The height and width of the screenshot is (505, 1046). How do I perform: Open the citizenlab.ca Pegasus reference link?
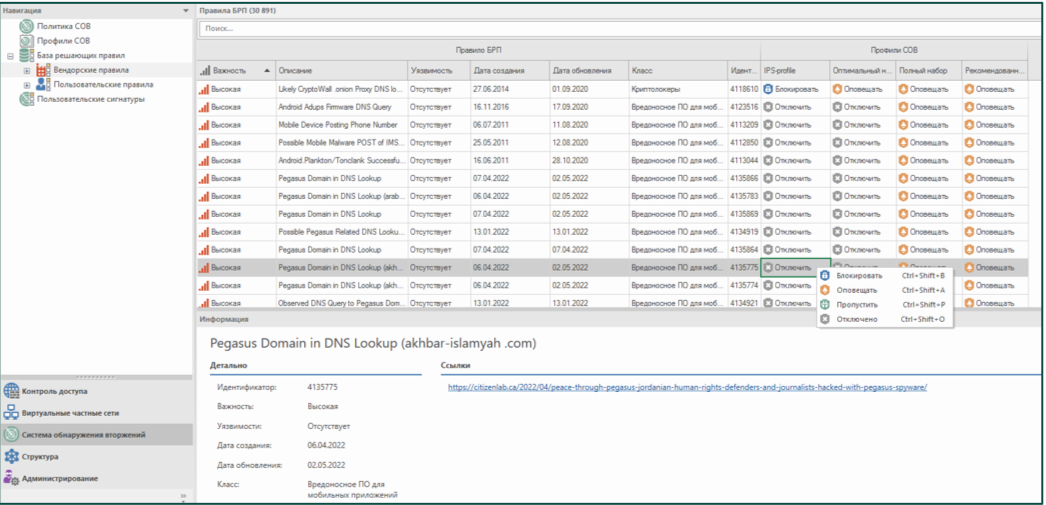click(687, 387)
